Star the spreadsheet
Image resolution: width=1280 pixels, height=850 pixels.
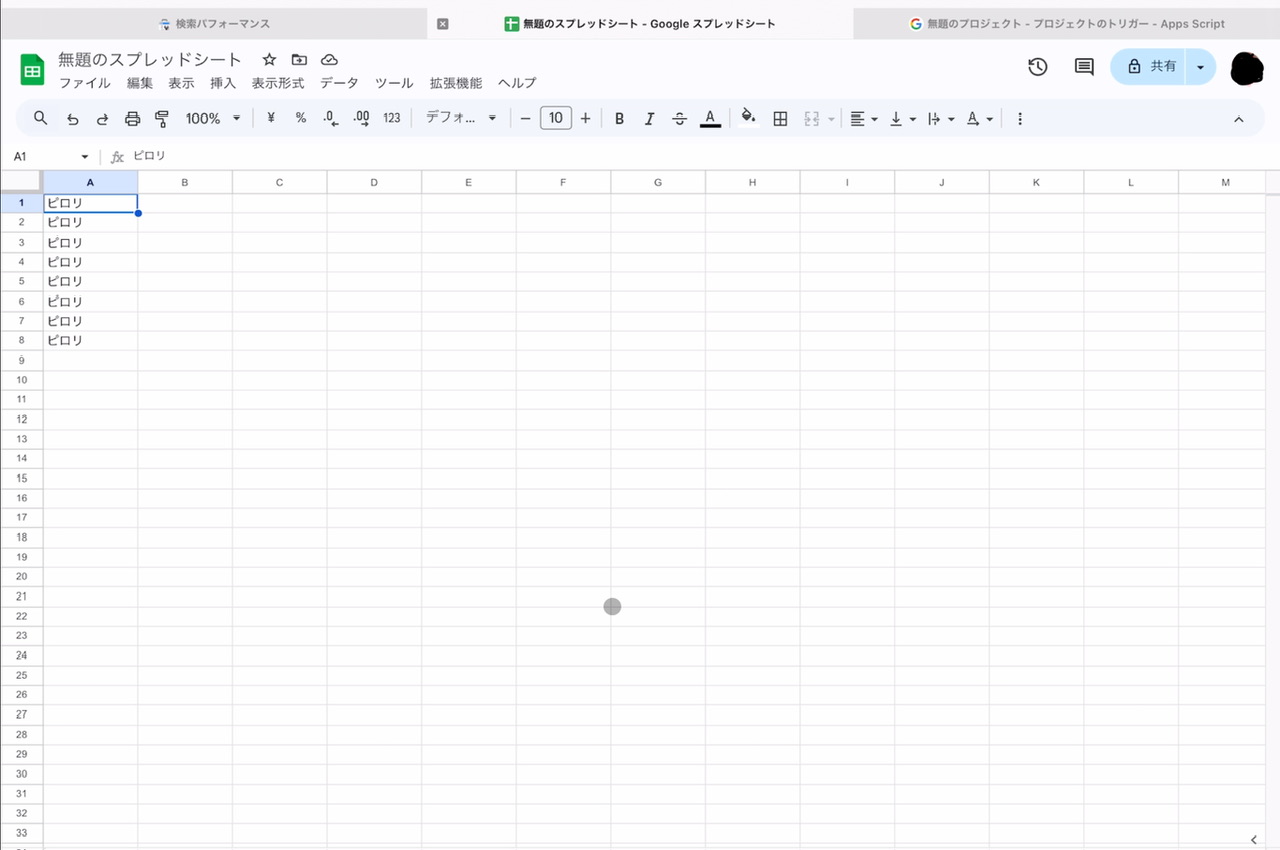click(x=269, y=60)
